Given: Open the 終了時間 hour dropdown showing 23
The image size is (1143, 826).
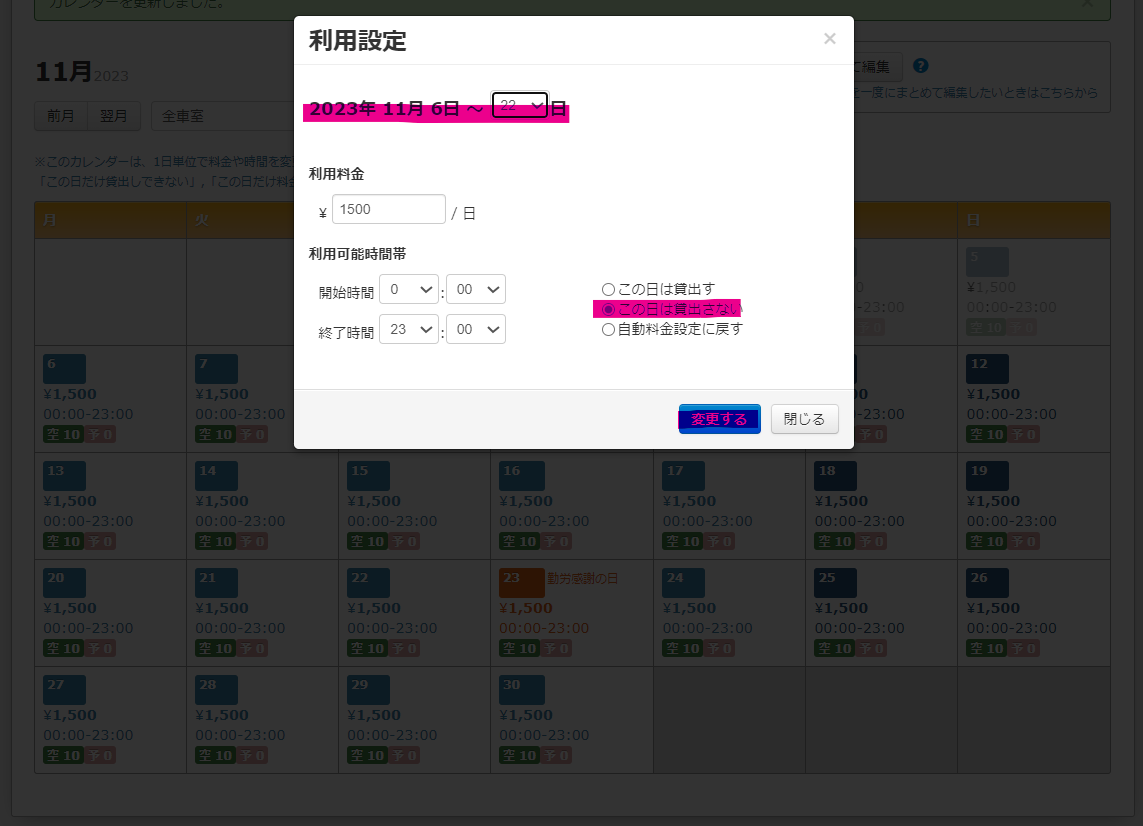Looking at the screenshot, I should click(x=409, y=330).
